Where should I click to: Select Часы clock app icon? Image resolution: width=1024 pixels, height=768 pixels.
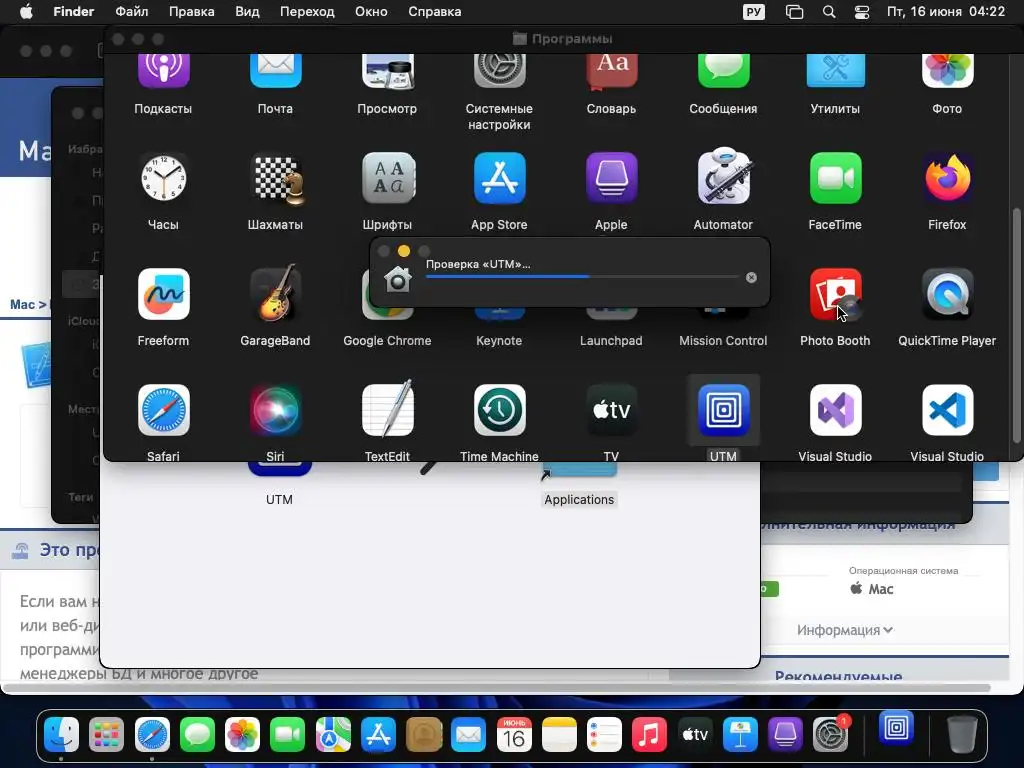click(163, 178)
